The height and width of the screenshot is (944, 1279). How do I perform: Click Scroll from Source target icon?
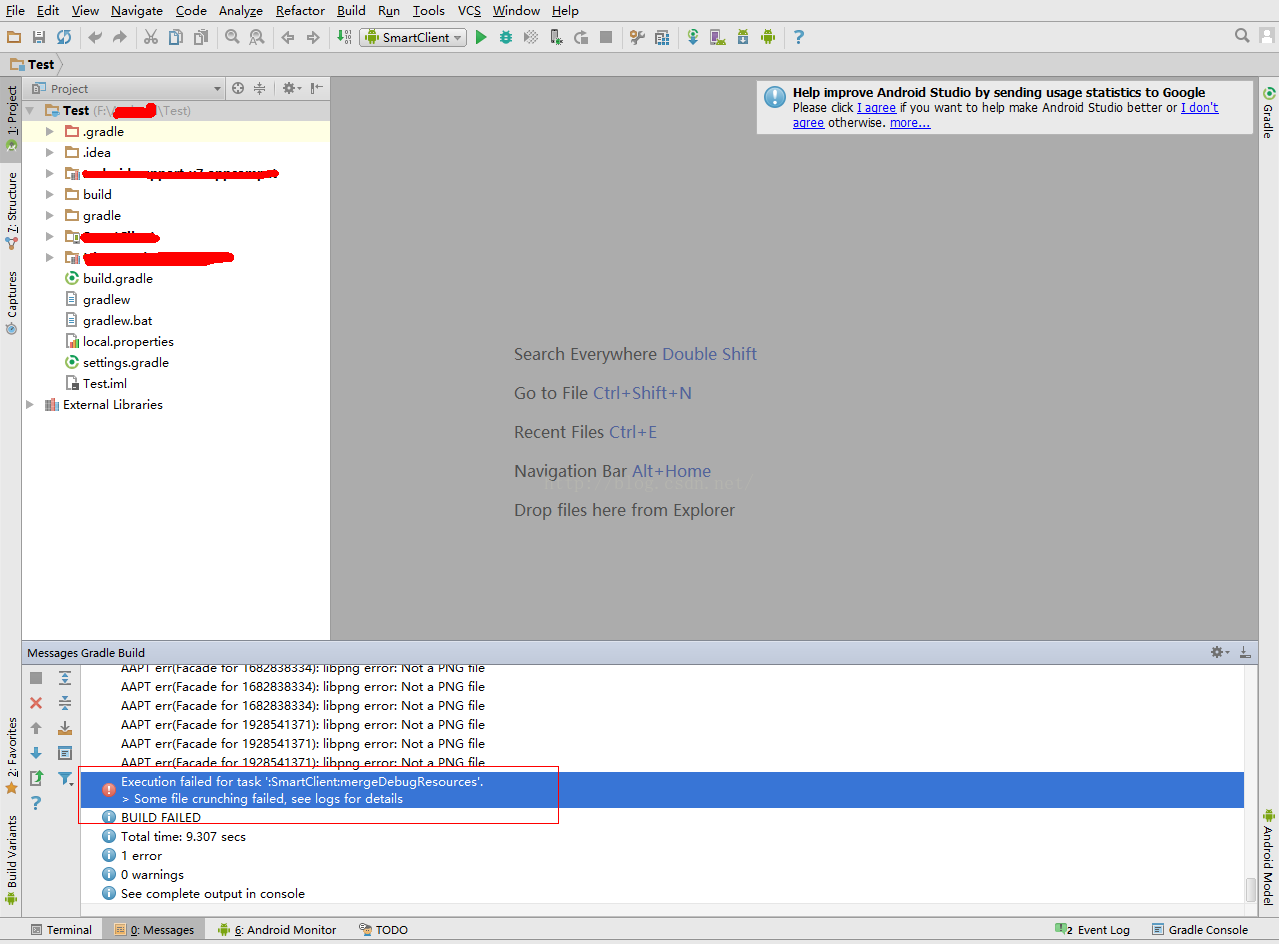coord(238,89)
